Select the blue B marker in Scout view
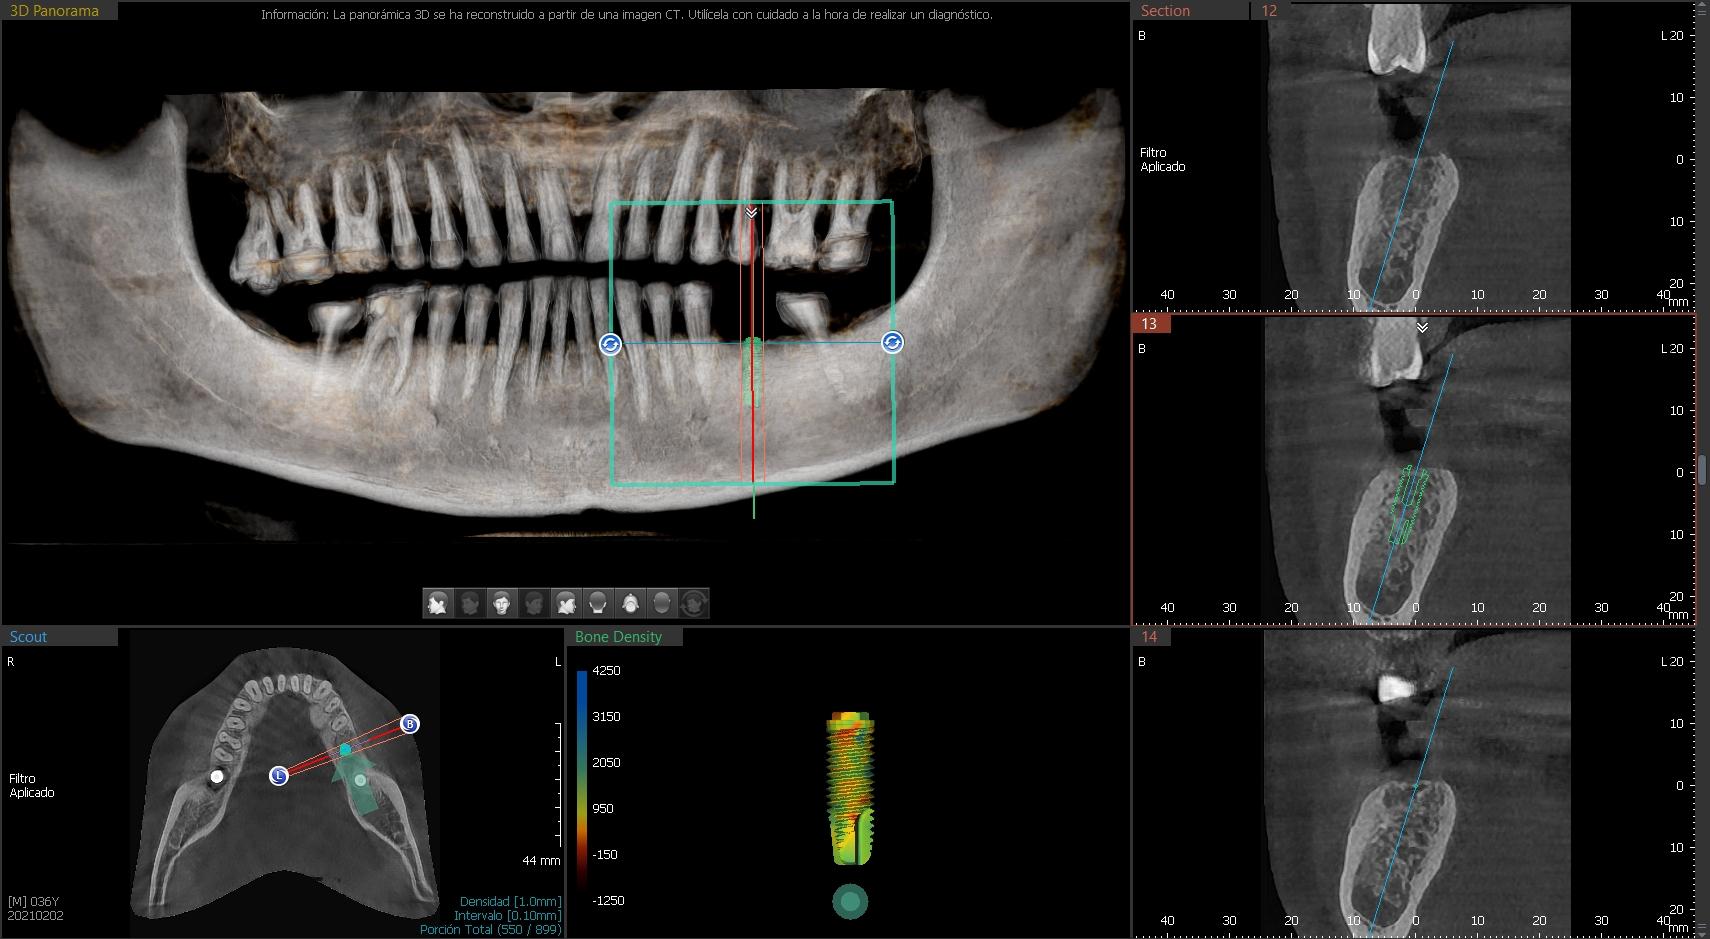This screenshot has width=1710, height=939. tap(409, 724)
